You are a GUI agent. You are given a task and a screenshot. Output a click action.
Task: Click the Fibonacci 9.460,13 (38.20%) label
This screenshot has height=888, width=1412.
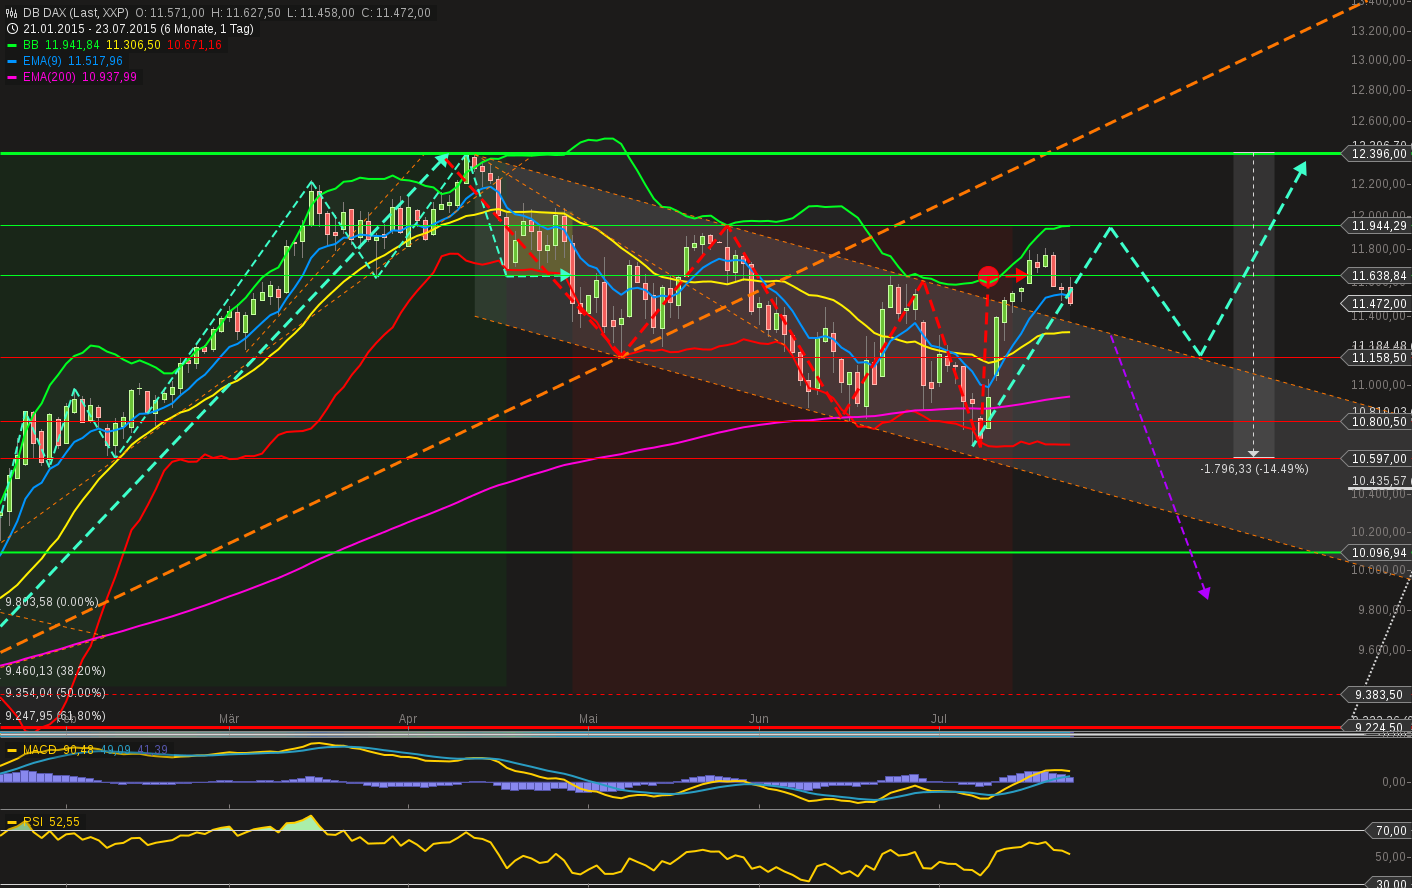point(55,671)
